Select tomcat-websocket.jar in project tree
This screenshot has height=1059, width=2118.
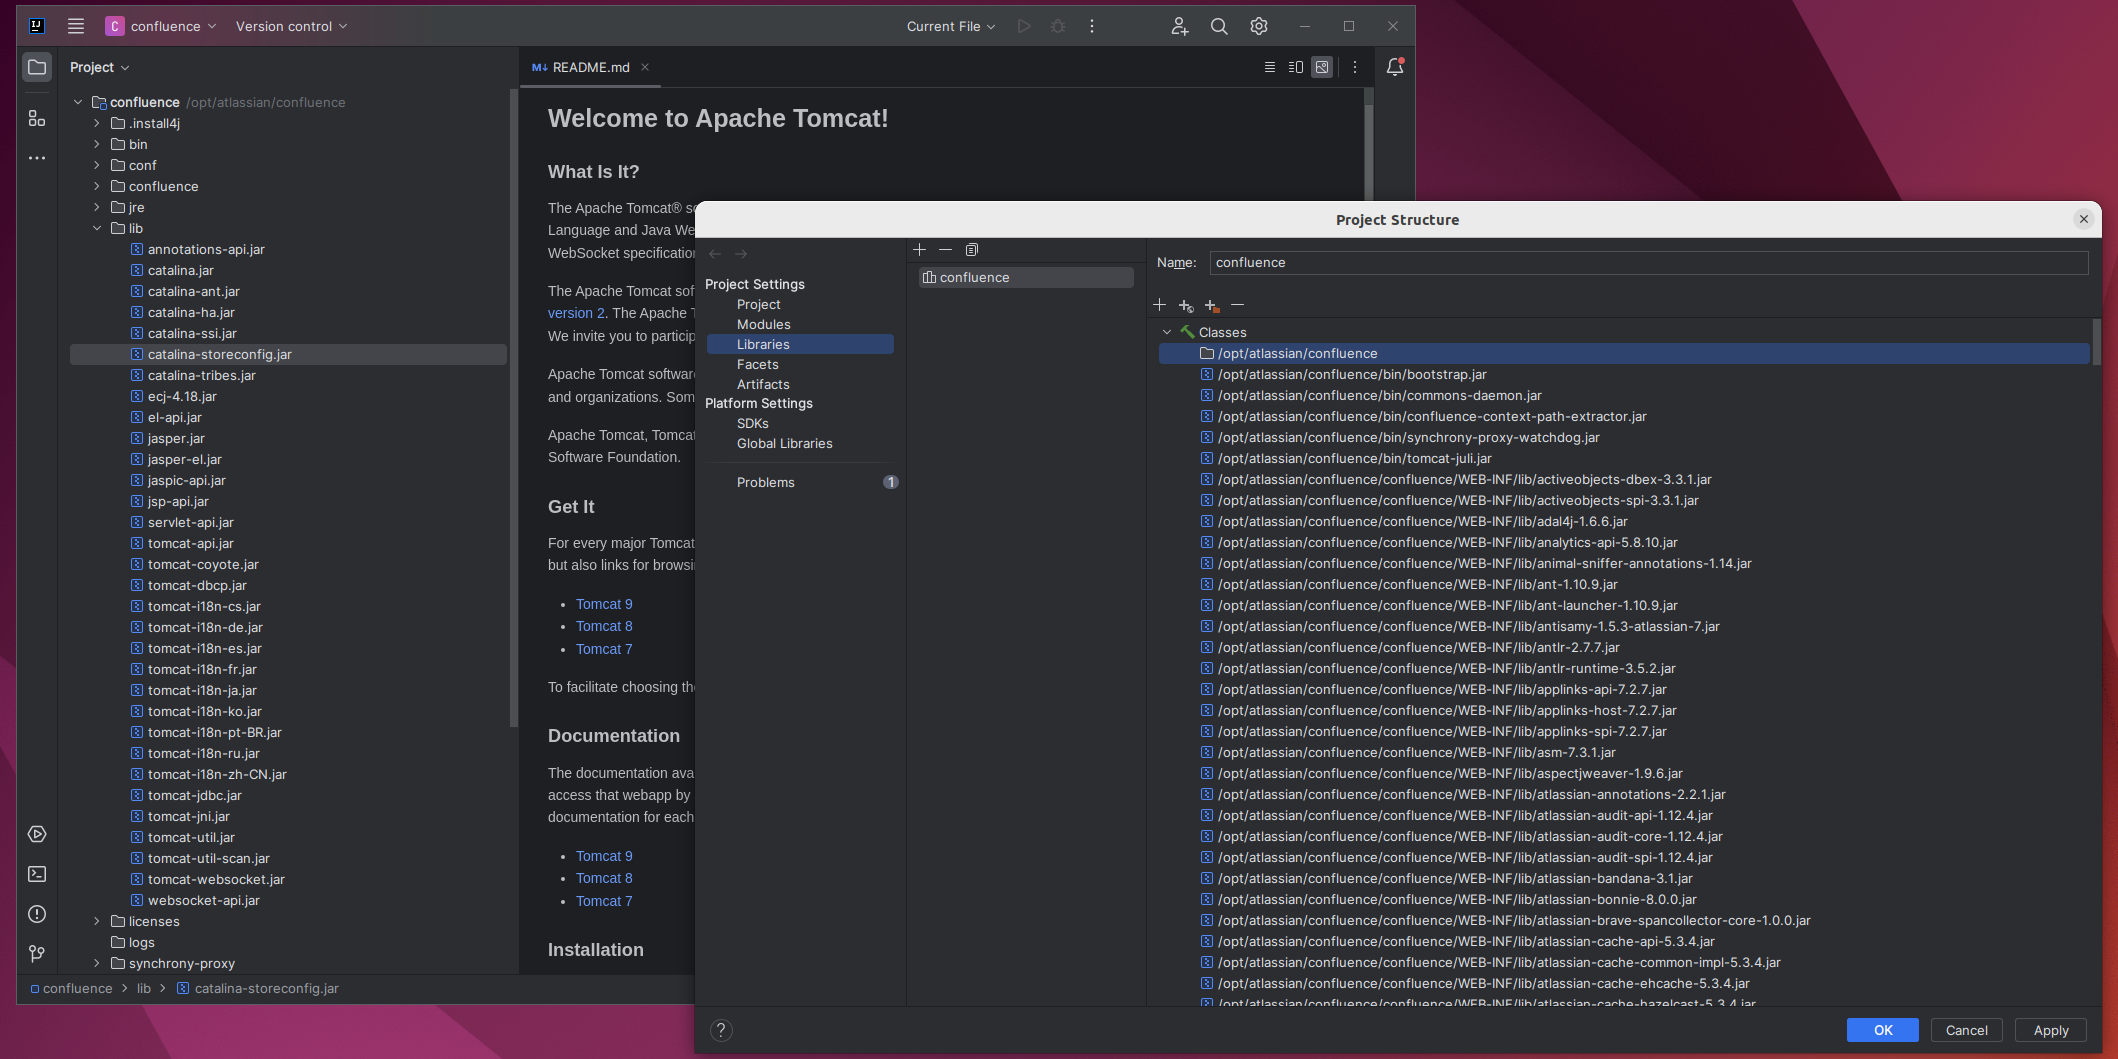tap(216, 879)
